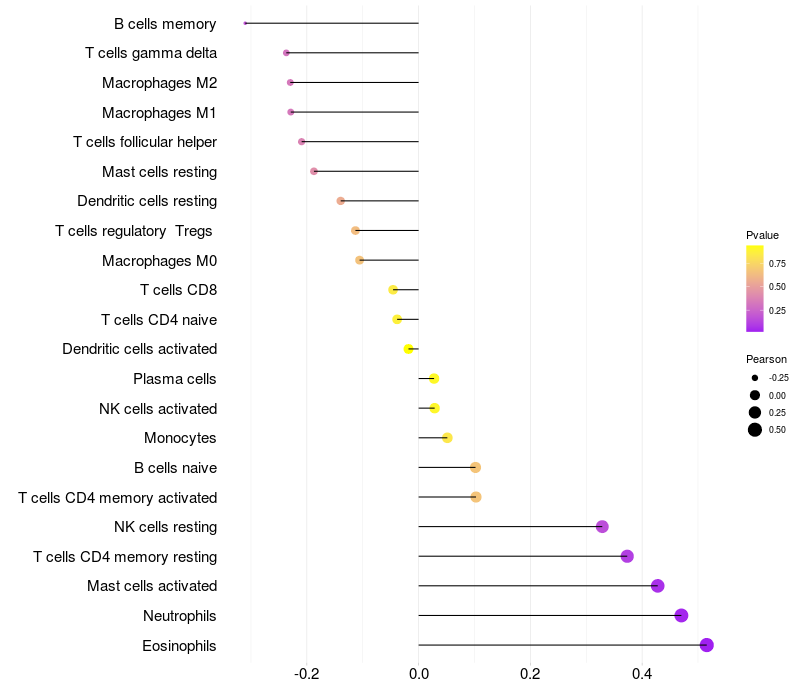This screenshot has width=800, height=700.
Task: Click the 0.4 x-axis tick label
Action: click(x=642, y=674)
